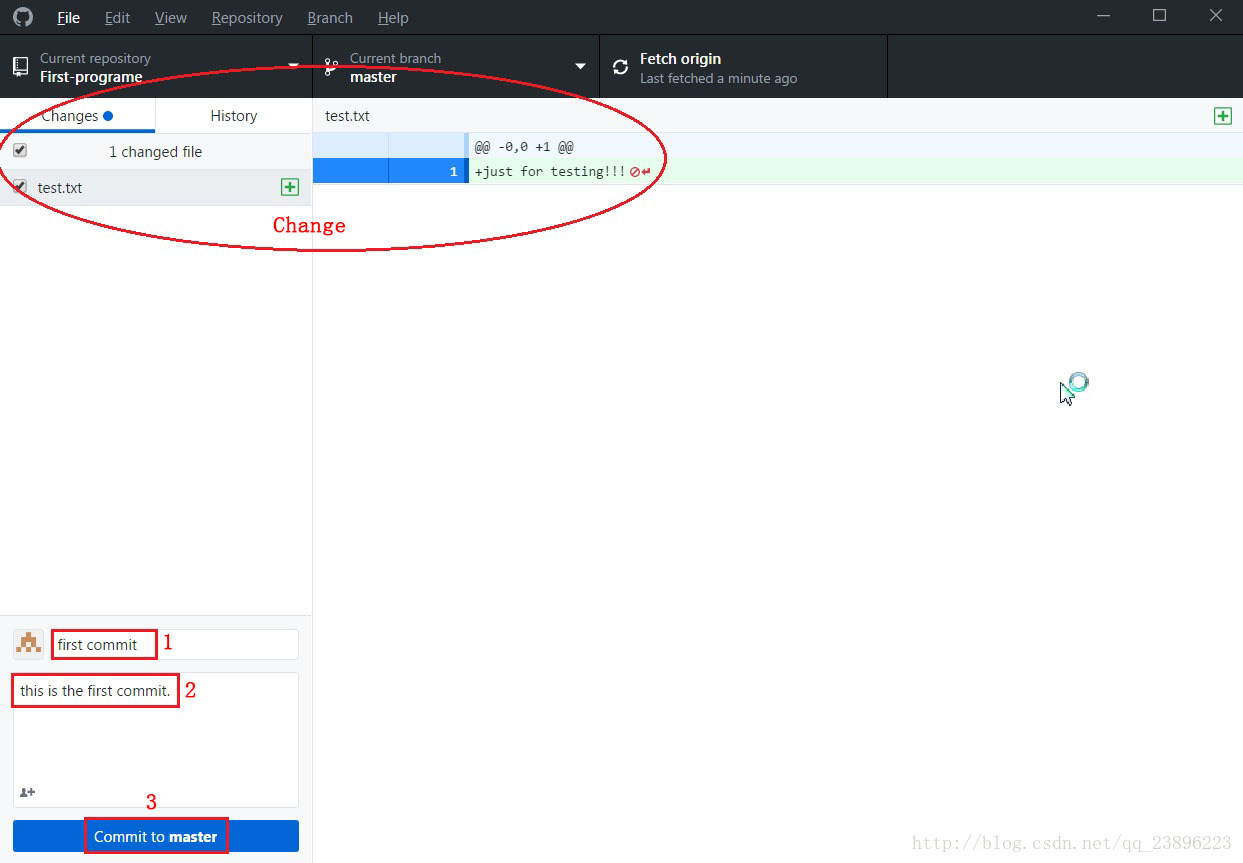Open the Repository menu
Image resolution: width=1243 pixels, height=863 pixels.
(x=247, y=18)
